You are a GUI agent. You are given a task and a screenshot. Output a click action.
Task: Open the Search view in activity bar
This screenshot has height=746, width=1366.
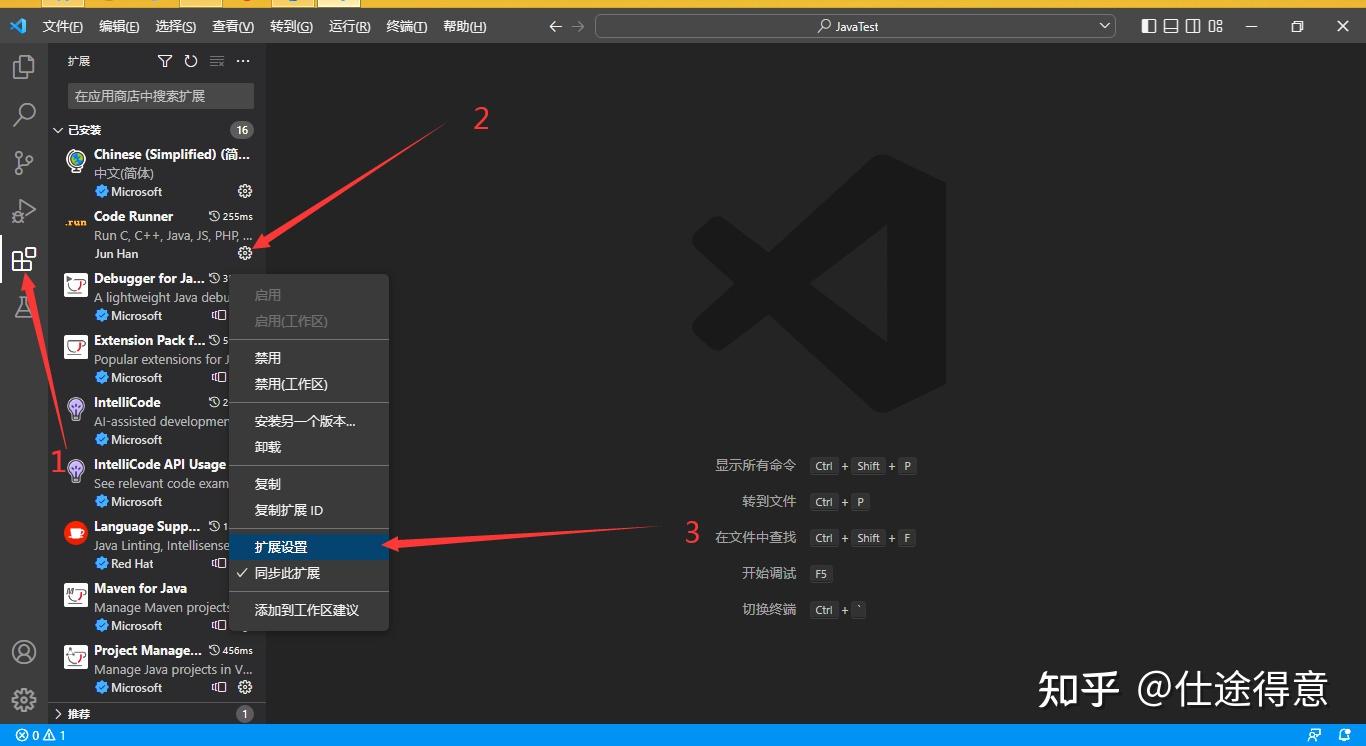point(24,115)
